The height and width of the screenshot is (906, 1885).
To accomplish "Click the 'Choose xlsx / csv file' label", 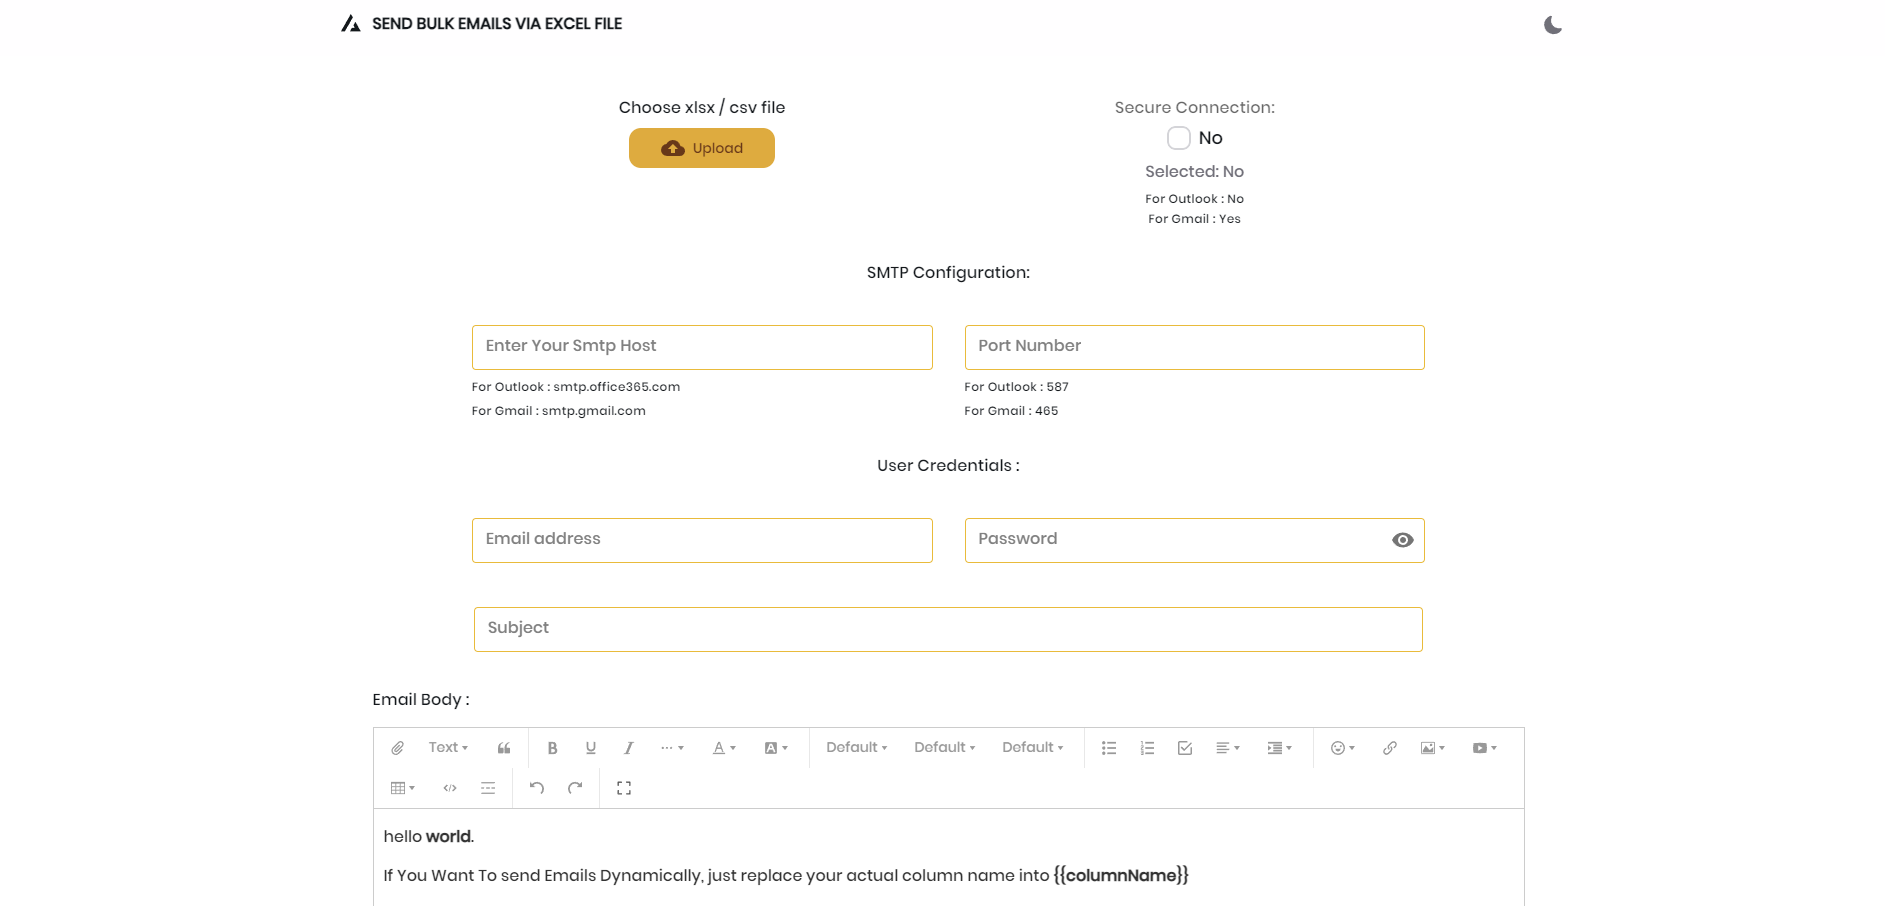I will click(702, 107).
